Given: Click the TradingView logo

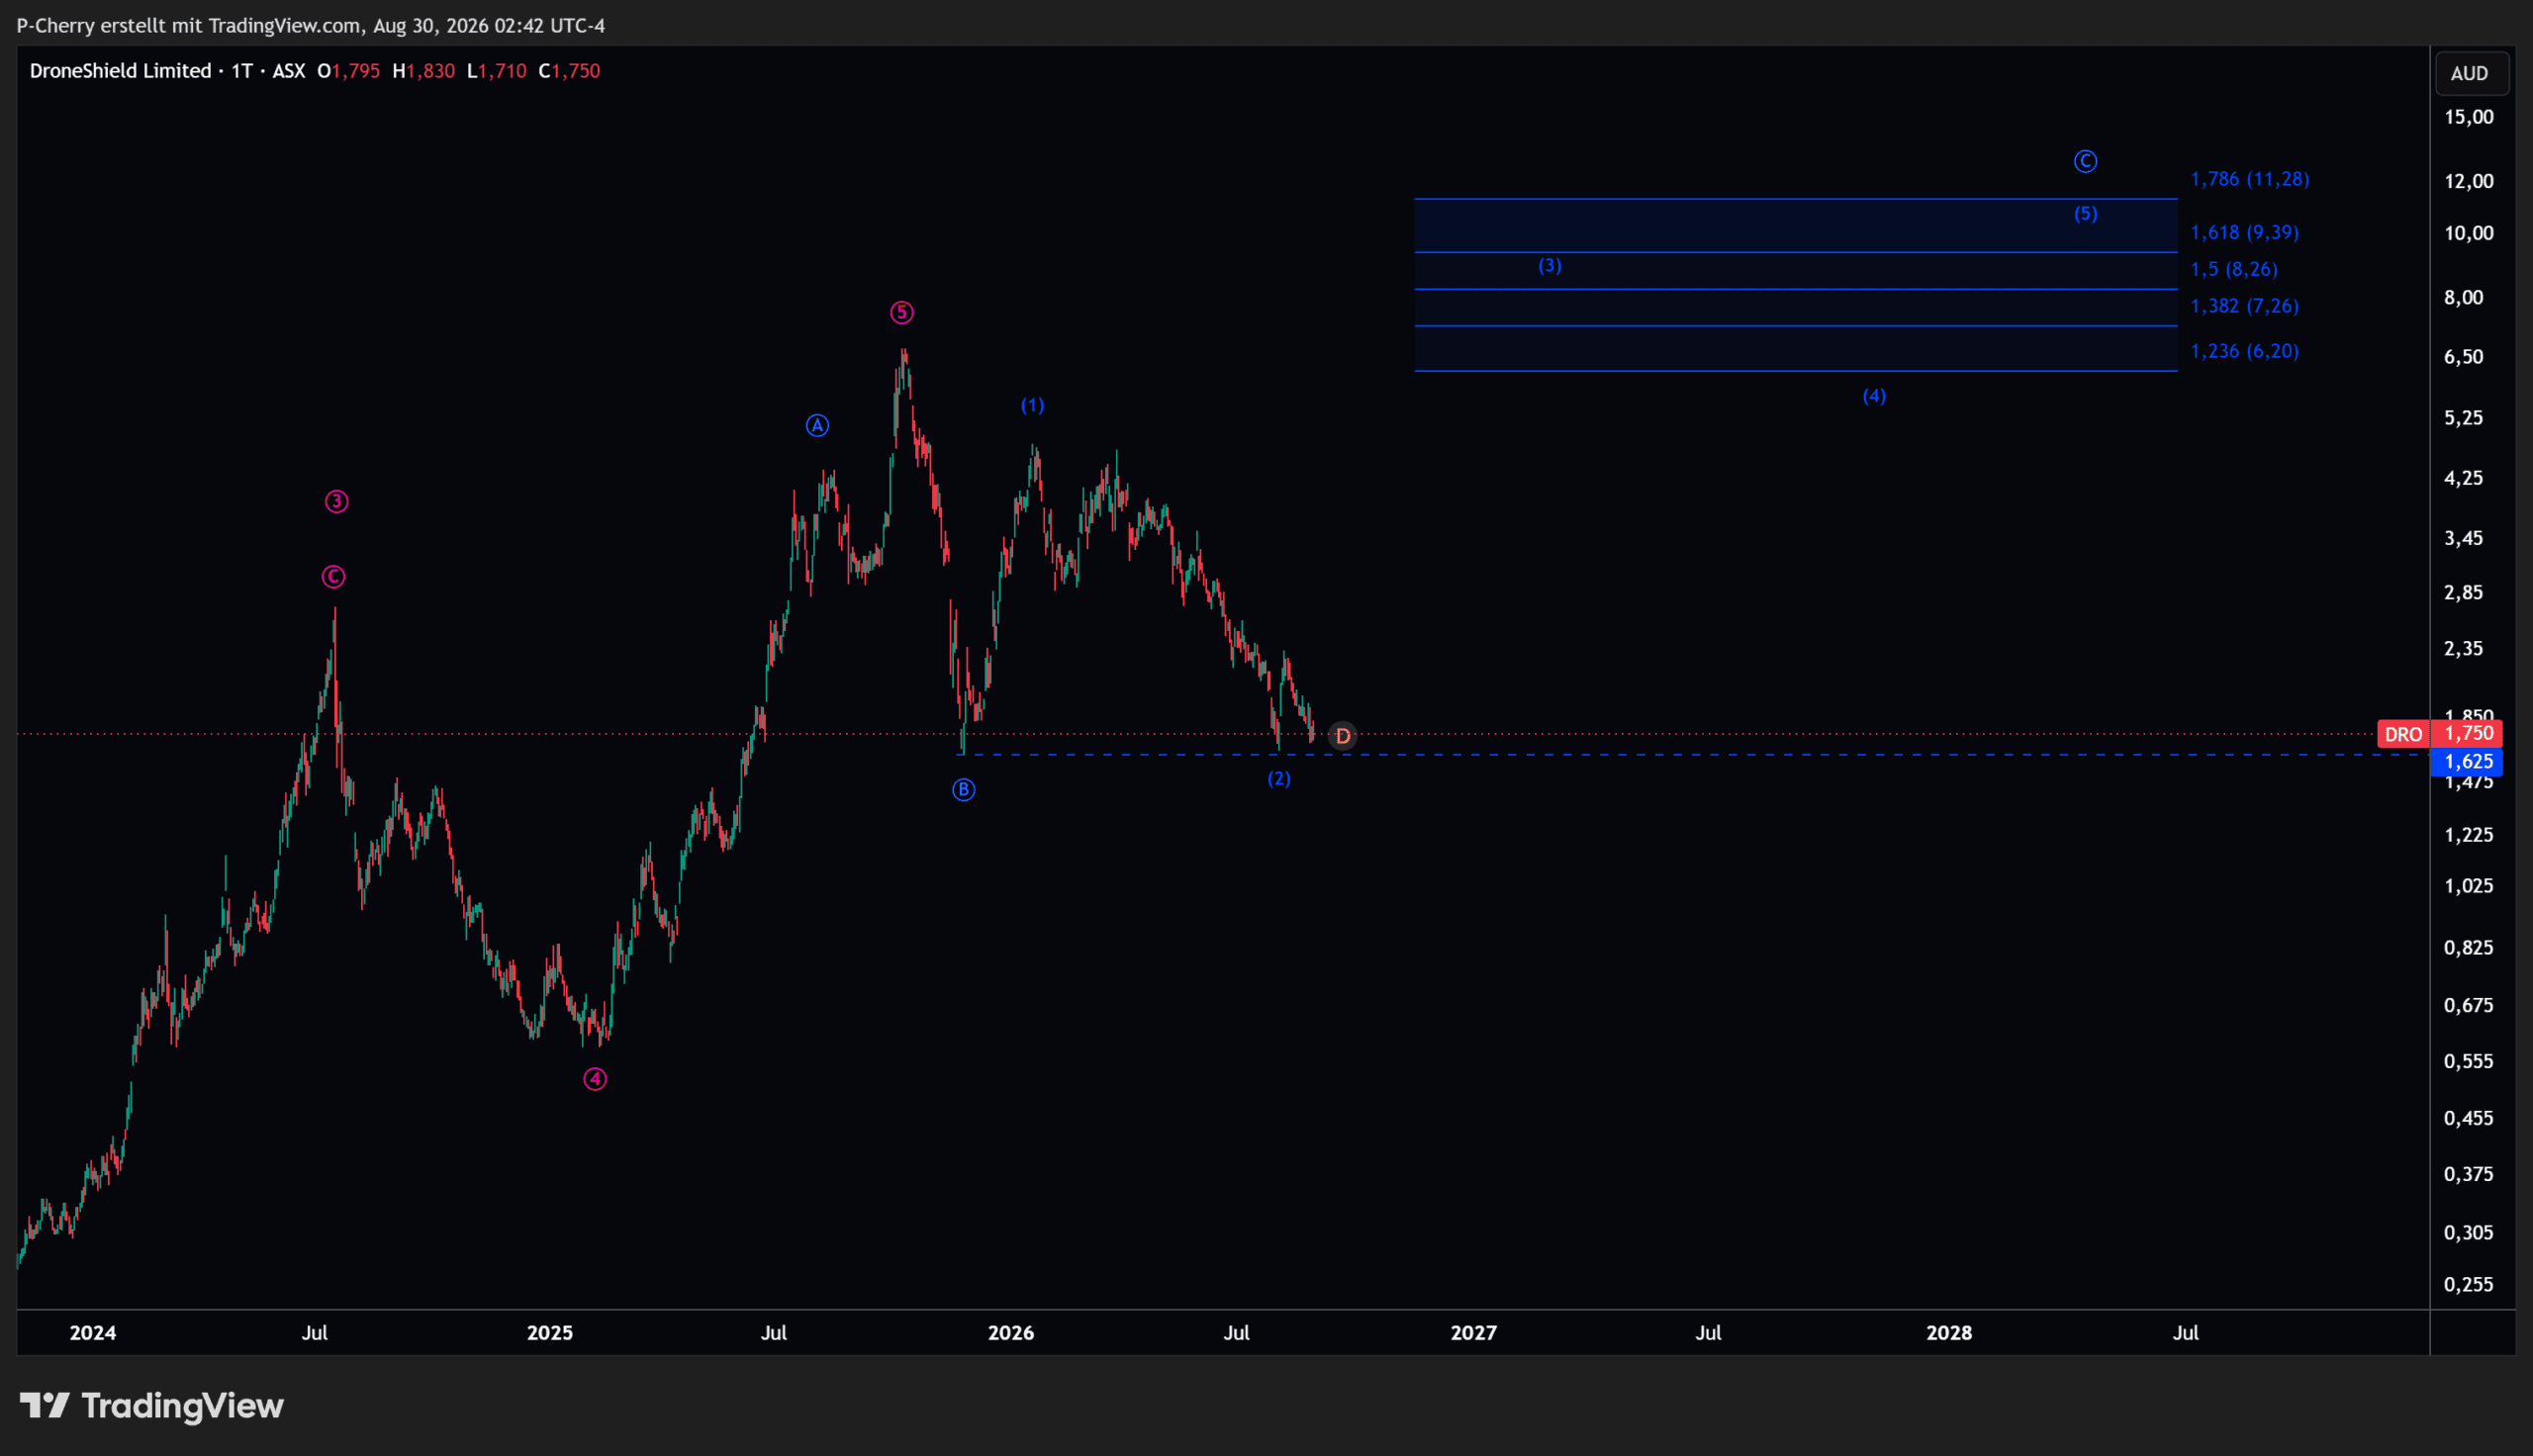Looking at the screenshot, I should point(152,1406).
